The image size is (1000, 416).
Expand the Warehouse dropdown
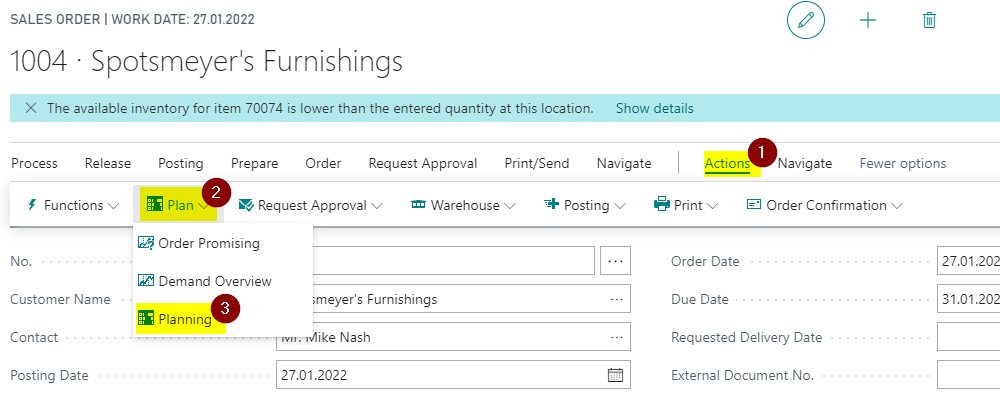(x=463, y=205)
